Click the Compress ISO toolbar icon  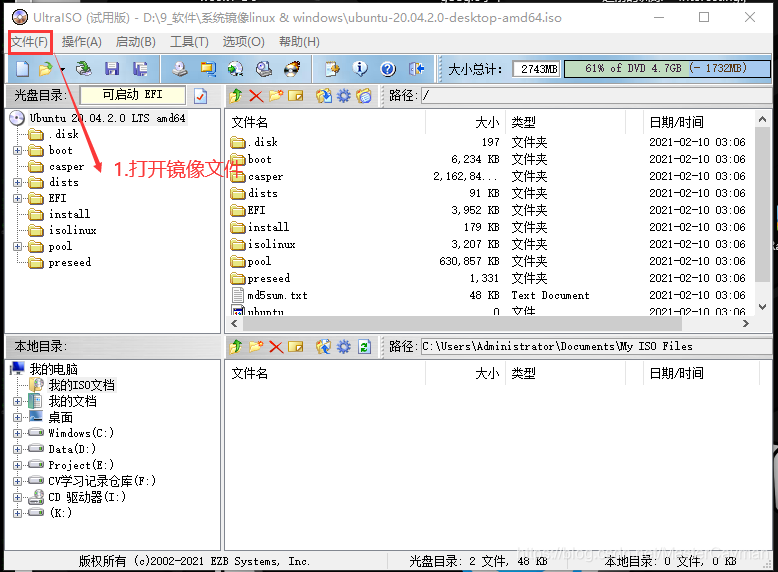pos(236,69)
